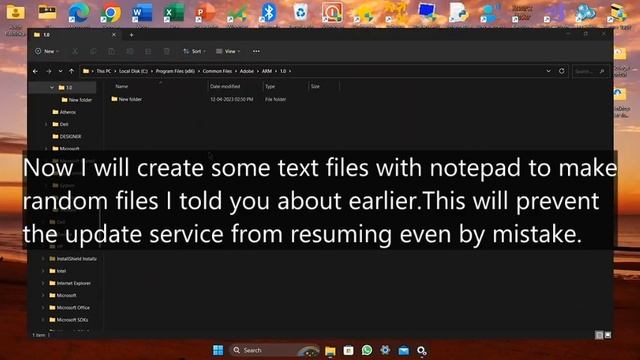Expand the Intel folder chevron
This screenshot has height=360, width=640.
[43, 271]
